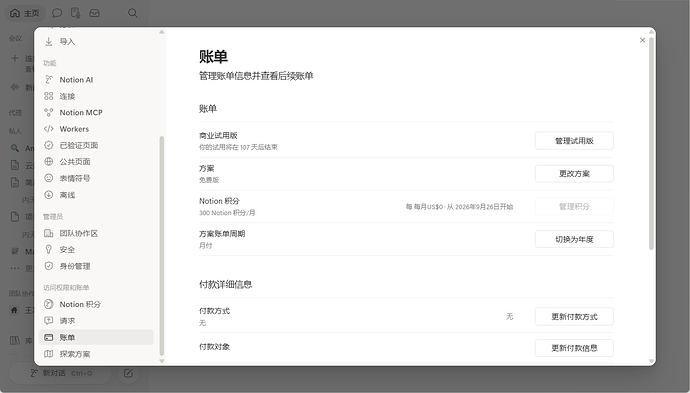Click the disabled 管理积分 button
Image resolution: width=690 pixels, height=393 pixels.
pyautogui.click(x=574, y=206)
